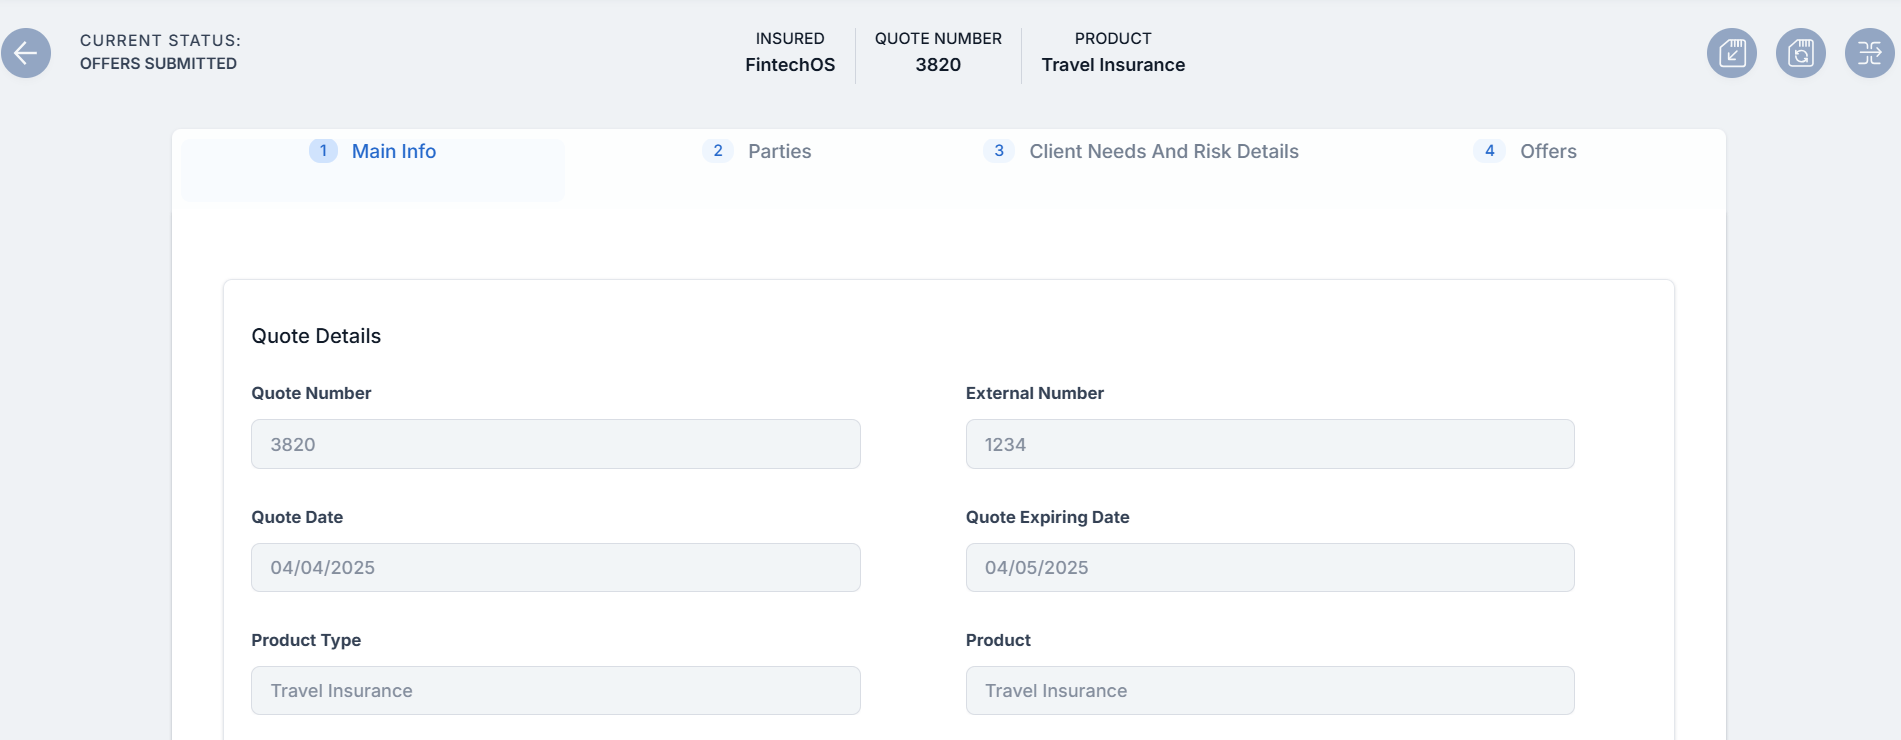Select the Quote Date field
This screenshot has width=1901, height=740.
point(555,568)
